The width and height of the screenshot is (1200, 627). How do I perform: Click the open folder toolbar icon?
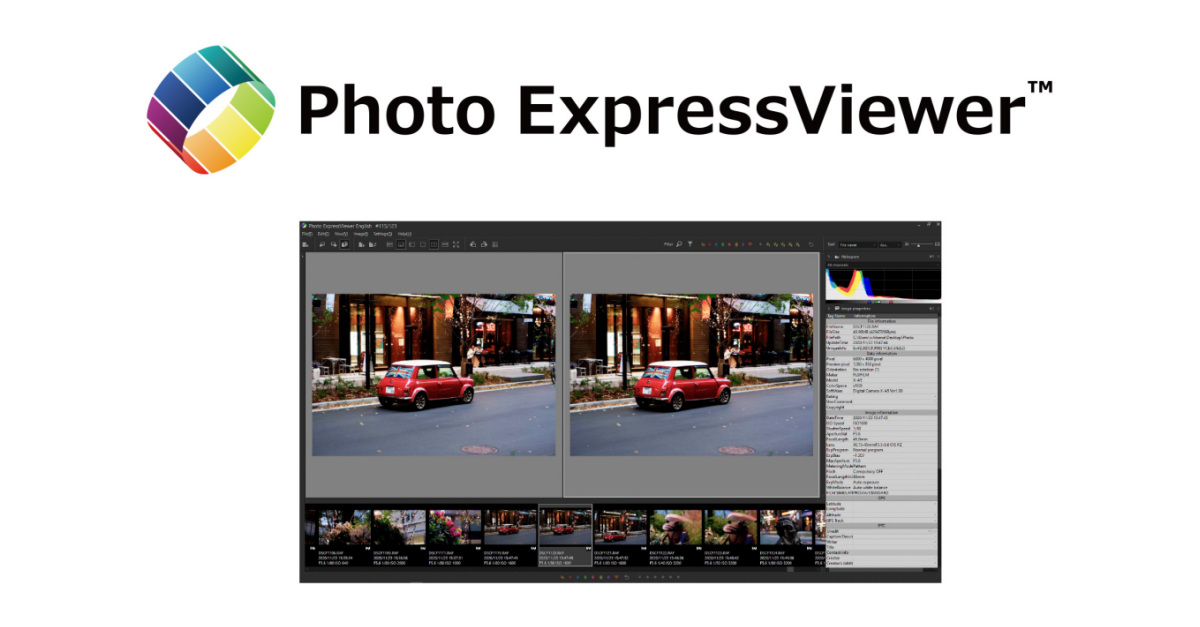pyautogui.click(x=305, y=244)
